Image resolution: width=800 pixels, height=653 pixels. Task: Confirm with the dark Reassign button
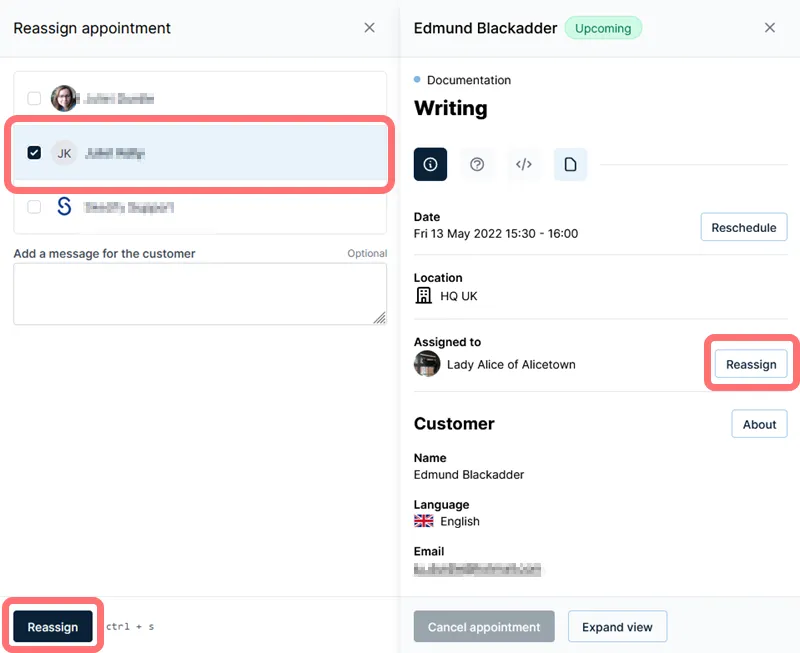[x=53, y=626]
